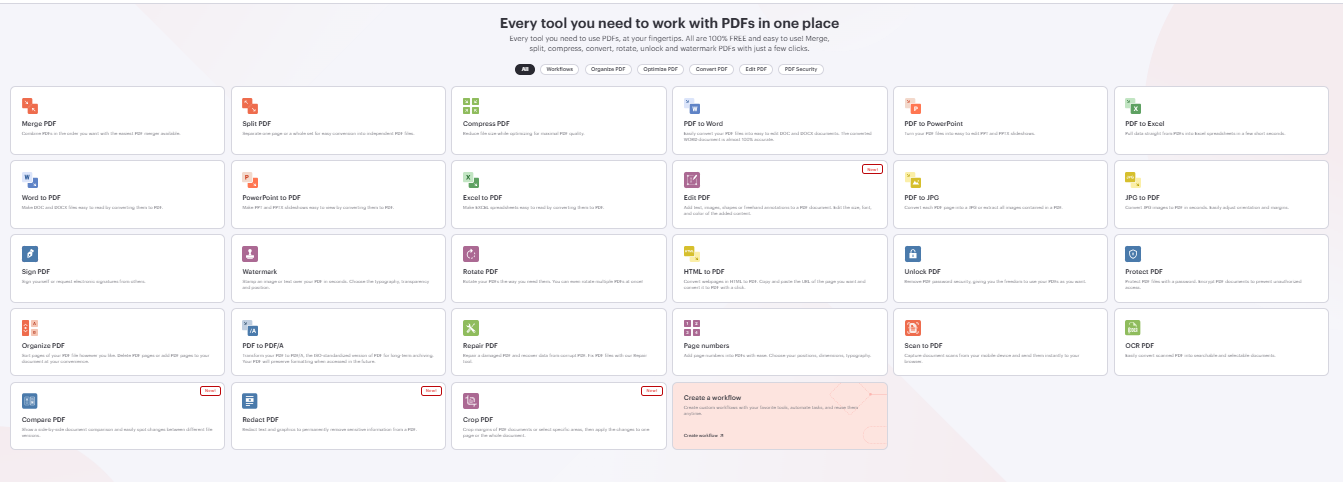
Task: Select the PDF to JPG icon
Action: [x=913, y=180]
